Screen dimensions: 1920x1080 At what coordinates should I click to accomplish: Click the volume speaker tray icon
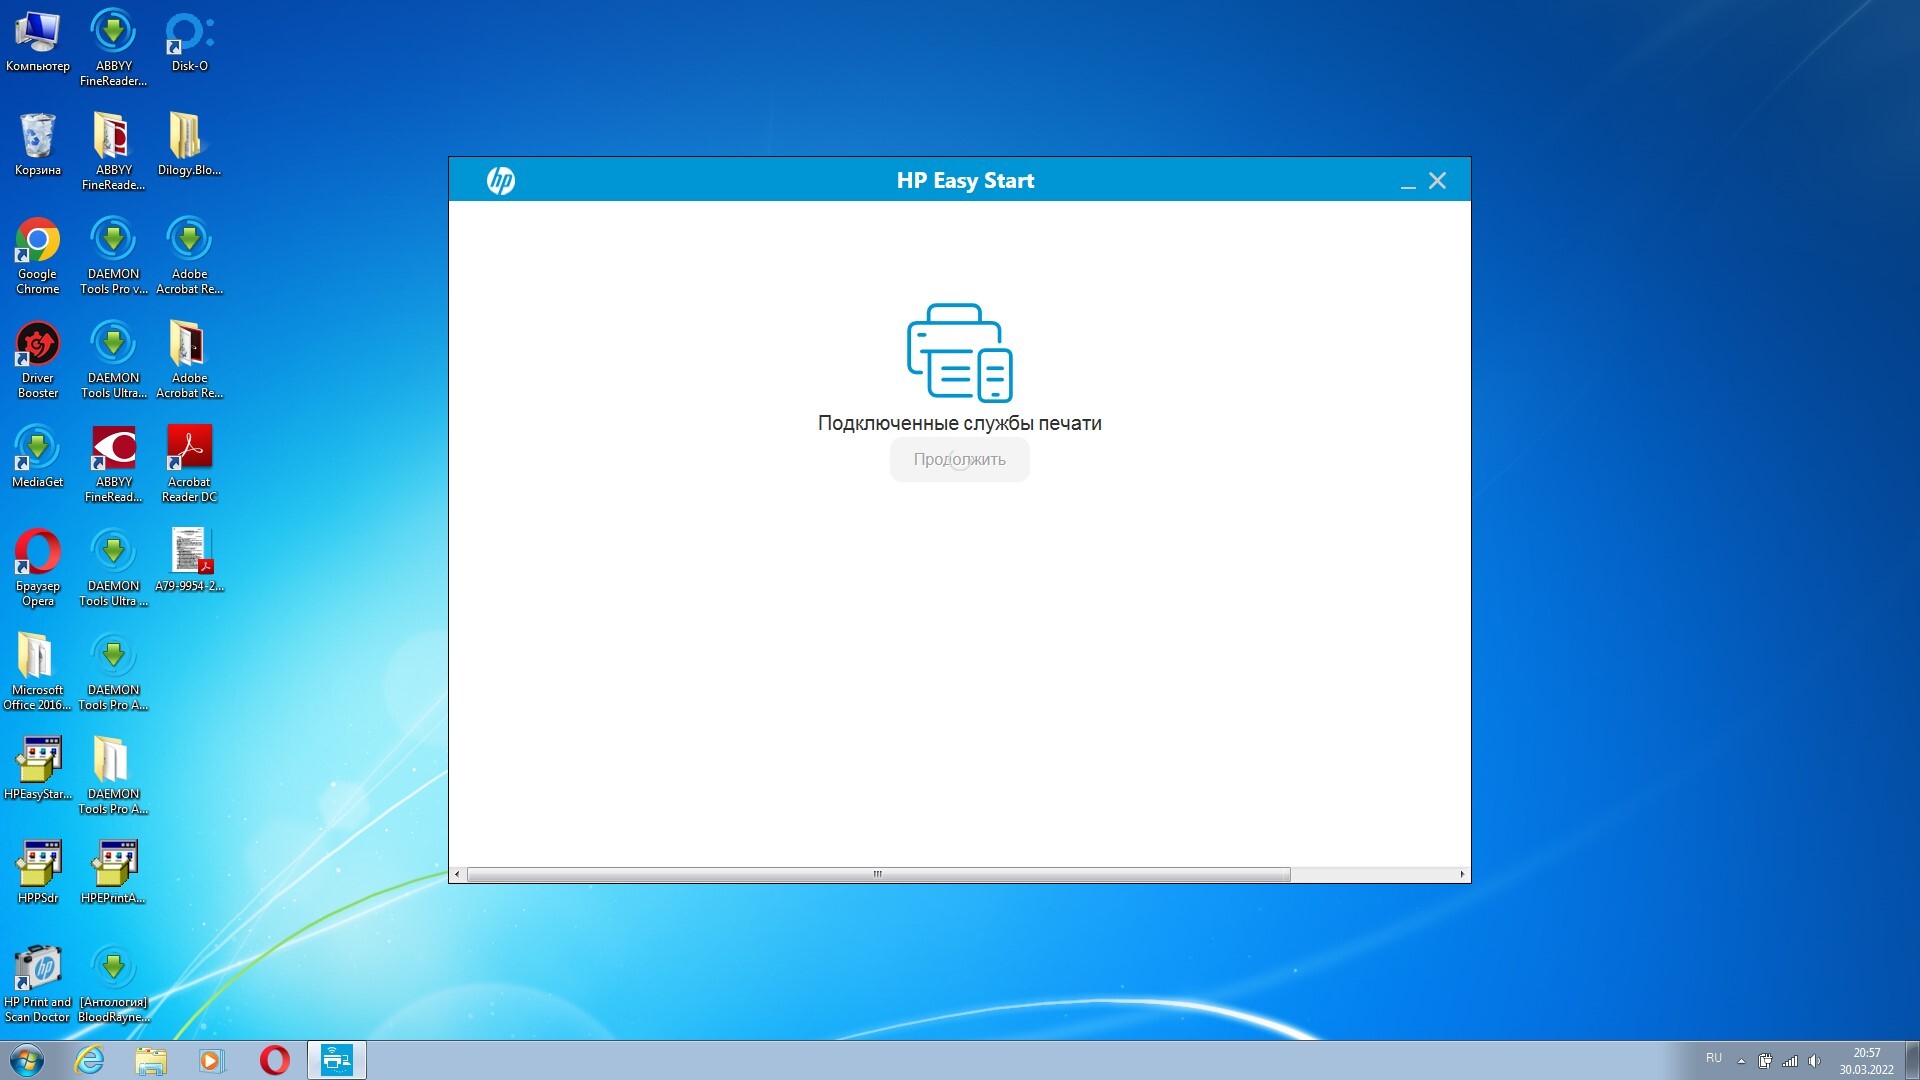tap(1814, 1061)
